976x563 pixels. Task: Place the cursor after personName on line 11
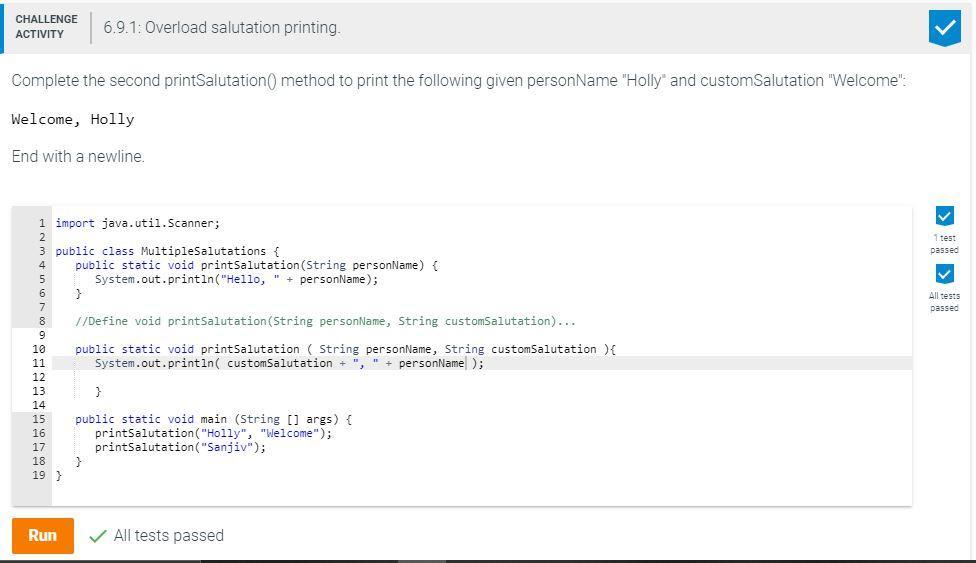(x=465, y=363)
